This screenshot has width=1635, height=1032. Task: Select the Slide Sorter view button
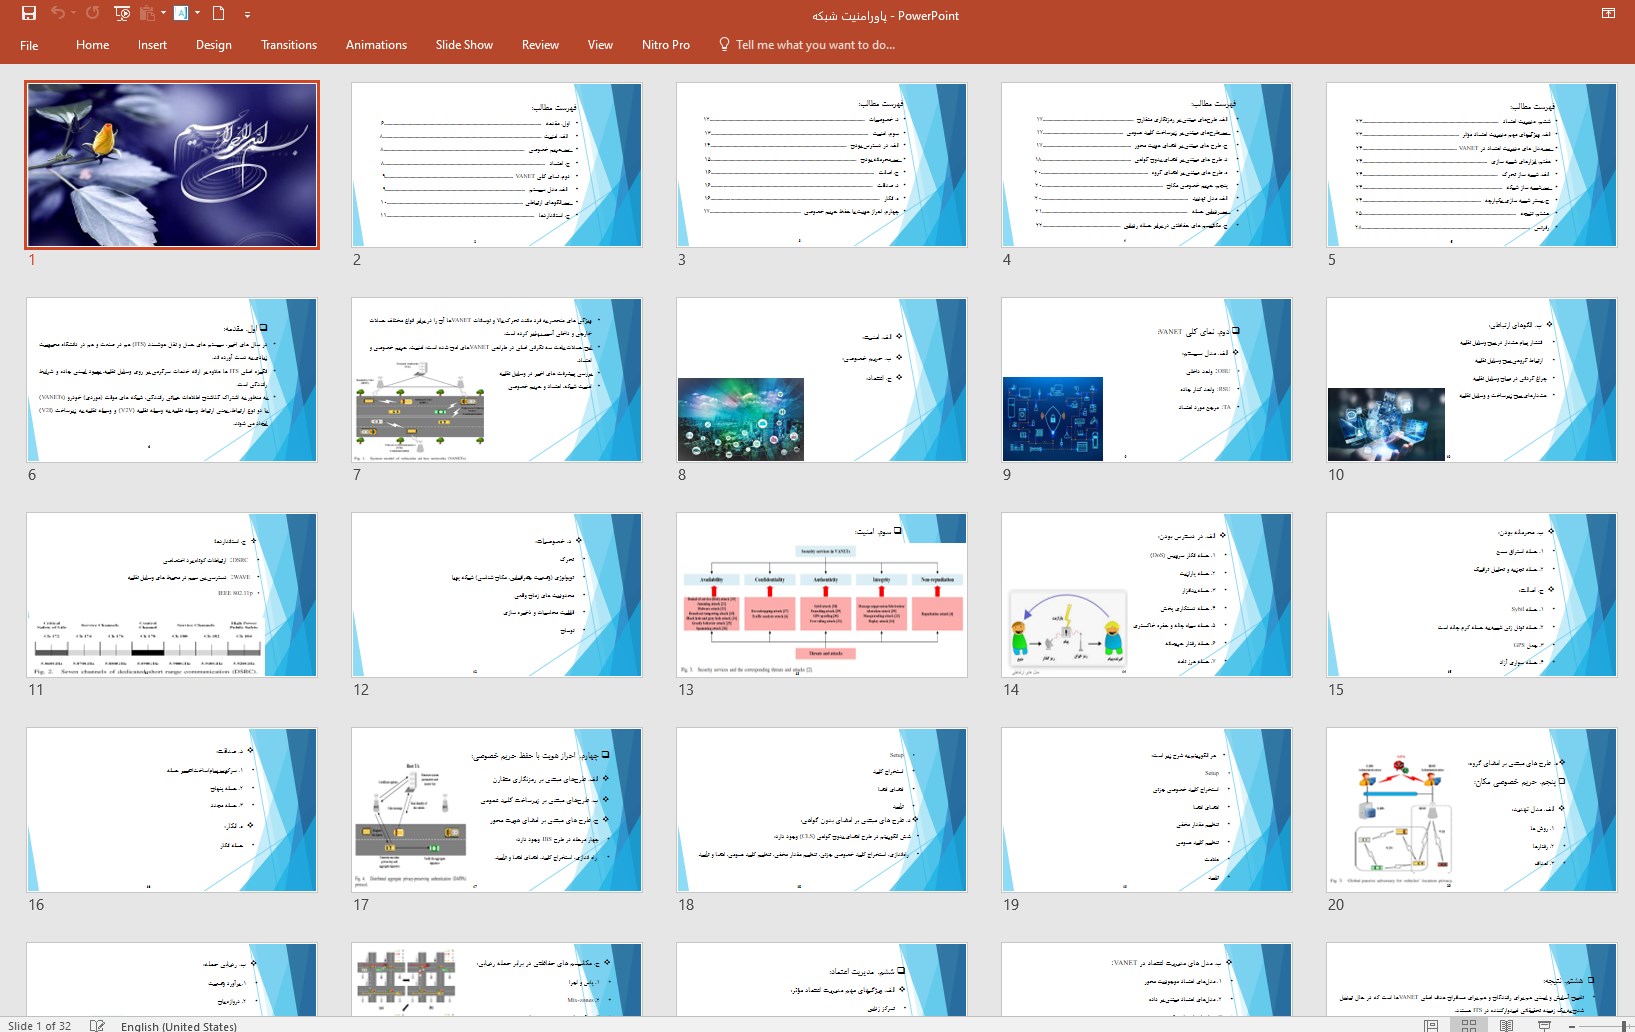(1468, 1025)
